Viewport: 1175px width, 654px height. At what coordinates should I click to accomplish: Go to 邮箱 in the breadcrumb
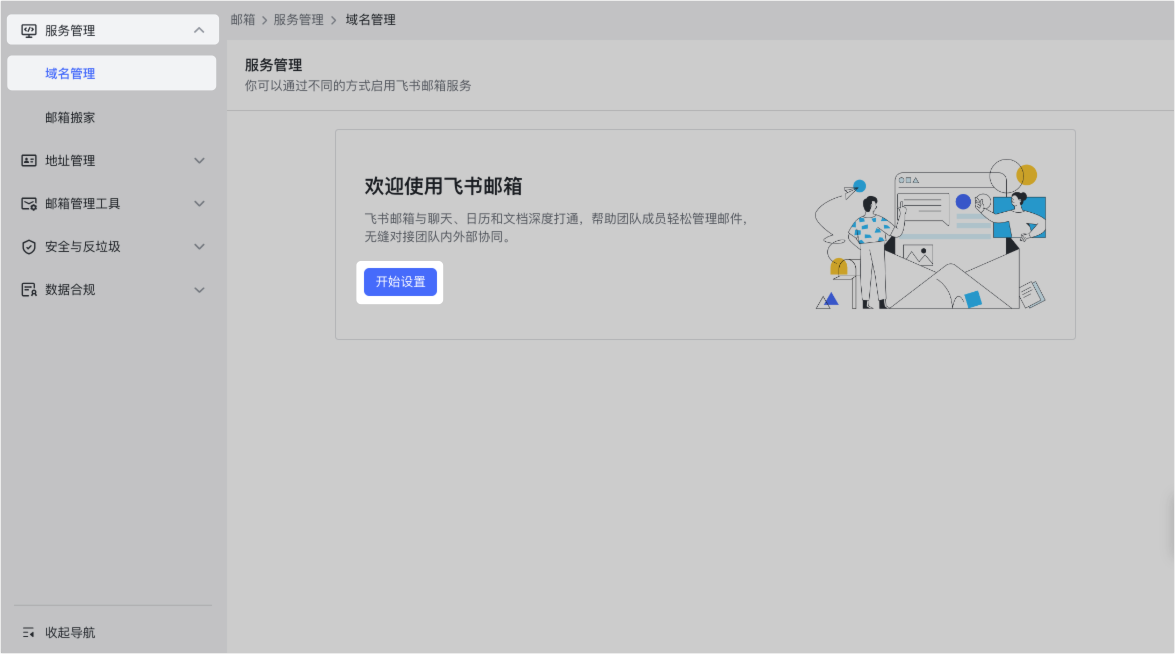point(243,19)
